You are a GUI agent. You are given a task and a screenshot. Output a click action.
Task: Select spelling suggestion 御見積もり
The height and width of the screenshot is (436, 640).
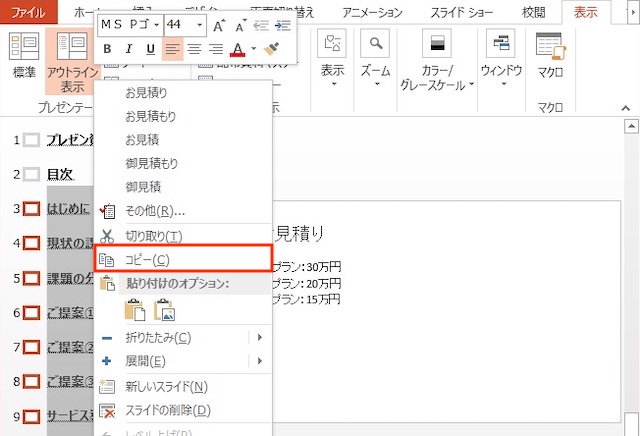tap(152, 163)
